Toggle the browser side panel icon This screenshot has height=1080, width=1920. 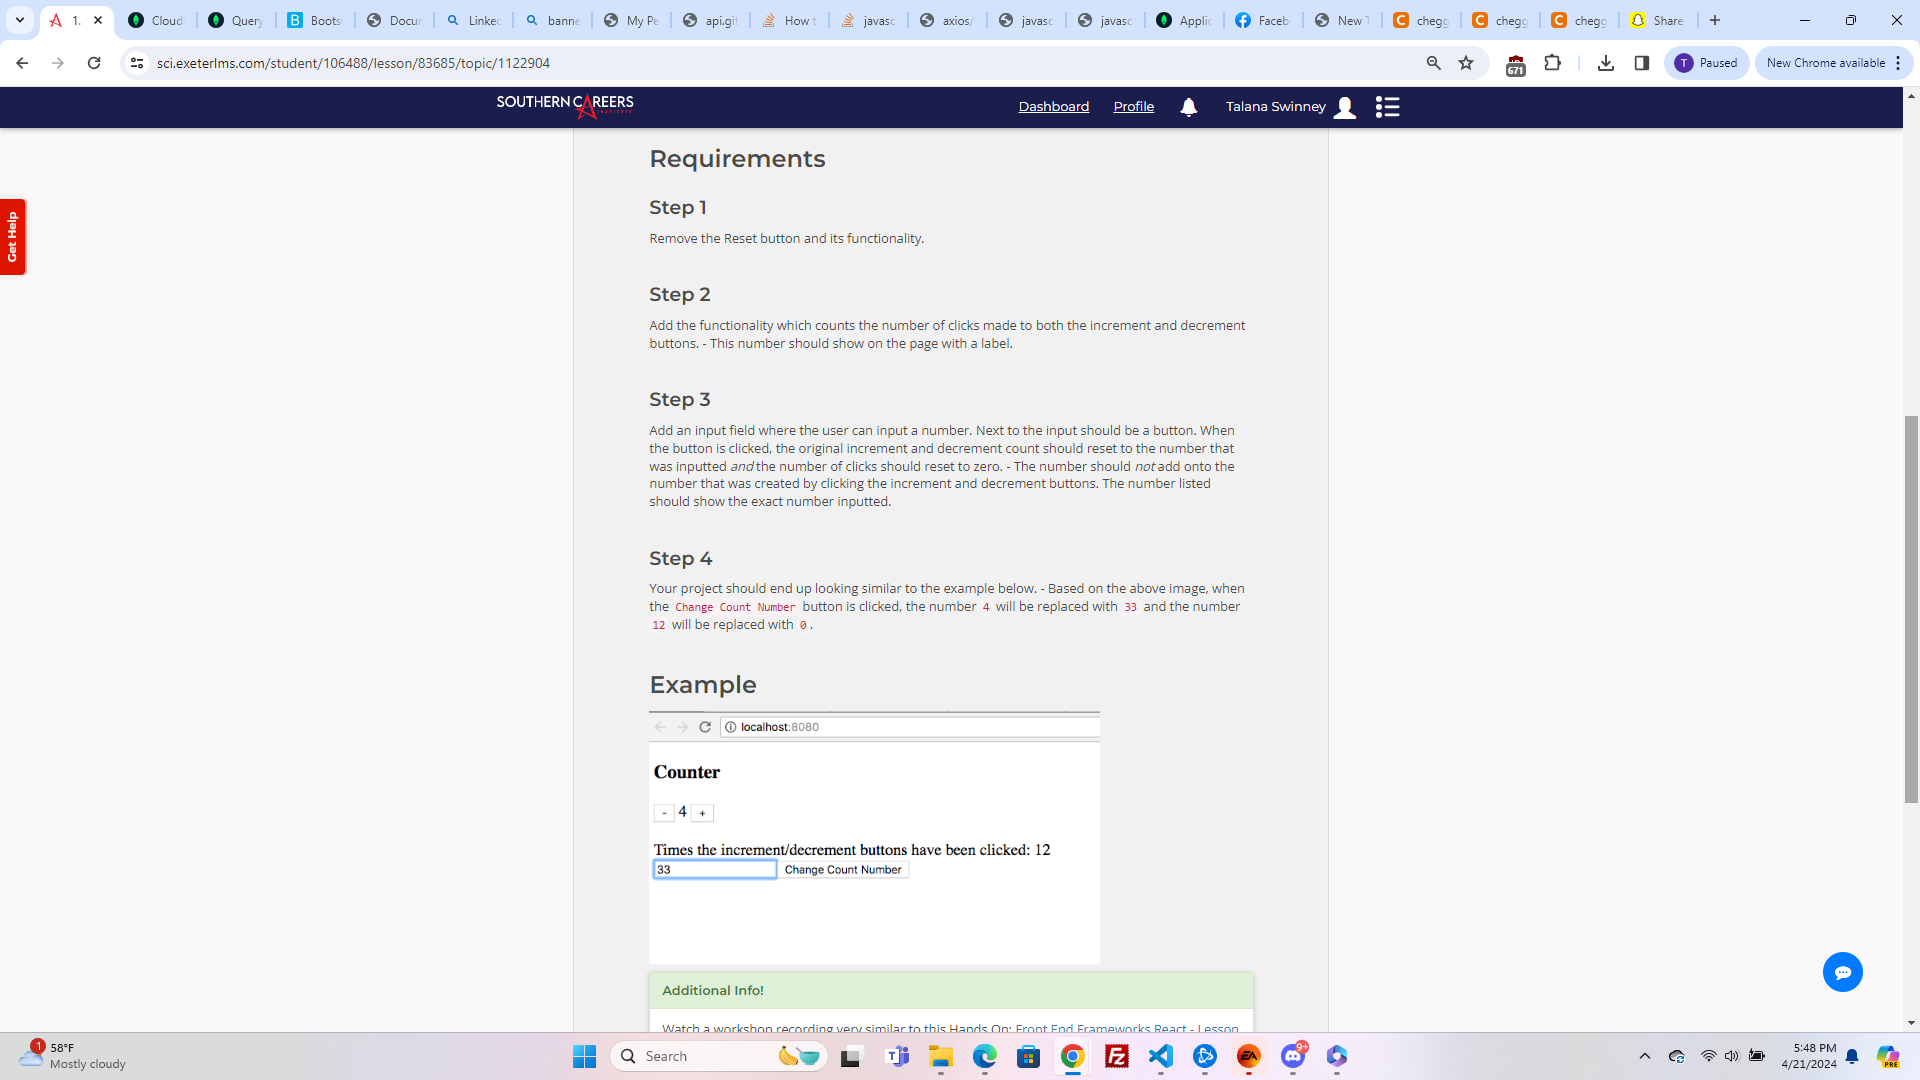(1642, 63)
